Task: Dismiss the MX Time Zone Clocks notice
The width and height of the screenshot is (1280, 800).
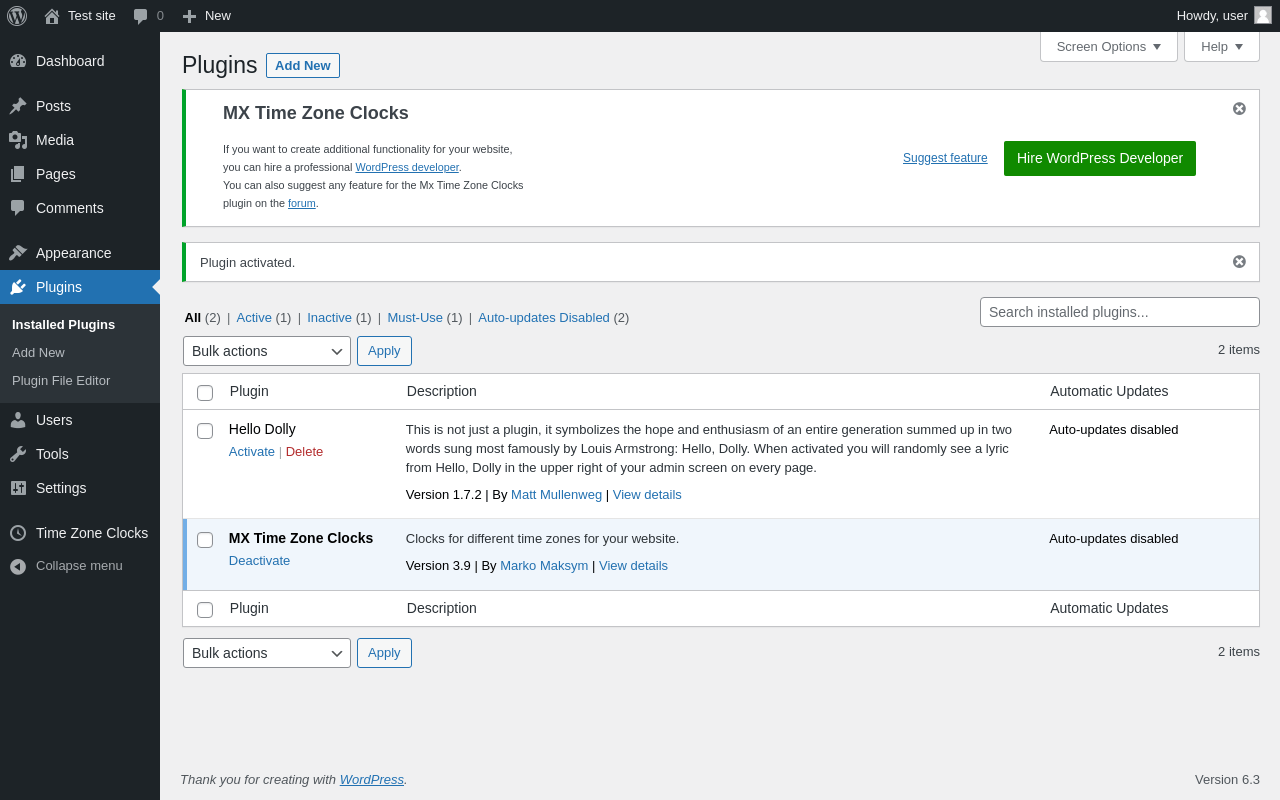Action: (x=1239, y=108)
